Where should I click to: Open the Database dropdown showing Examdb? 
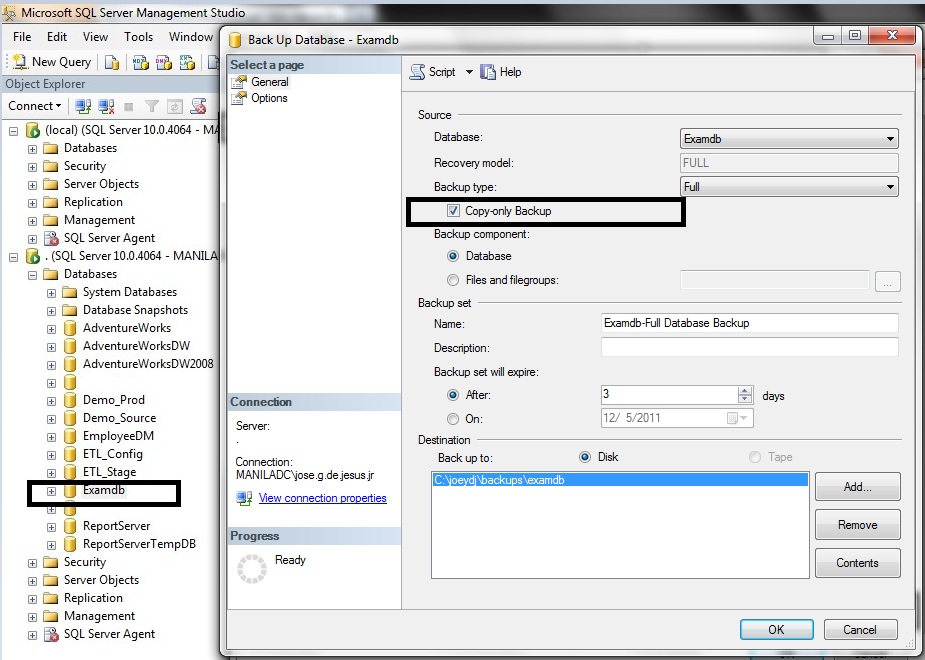[789, 139]
